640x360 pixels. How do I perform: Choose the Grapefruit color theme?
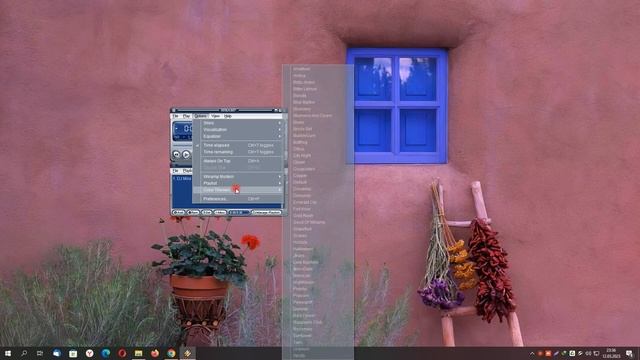point(318,229)
